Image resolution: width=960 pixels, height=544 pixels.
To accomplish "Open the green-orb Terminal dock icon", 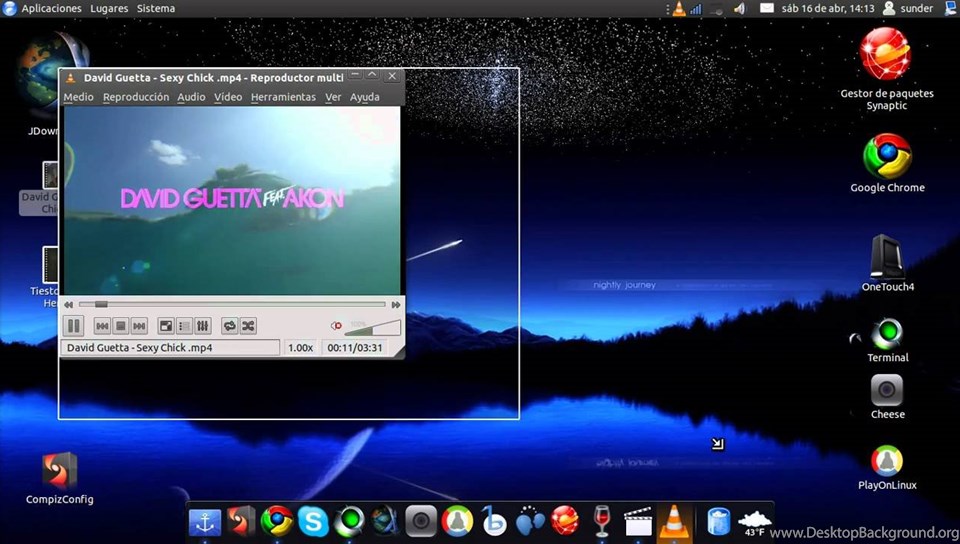I will tap(349, 521).
